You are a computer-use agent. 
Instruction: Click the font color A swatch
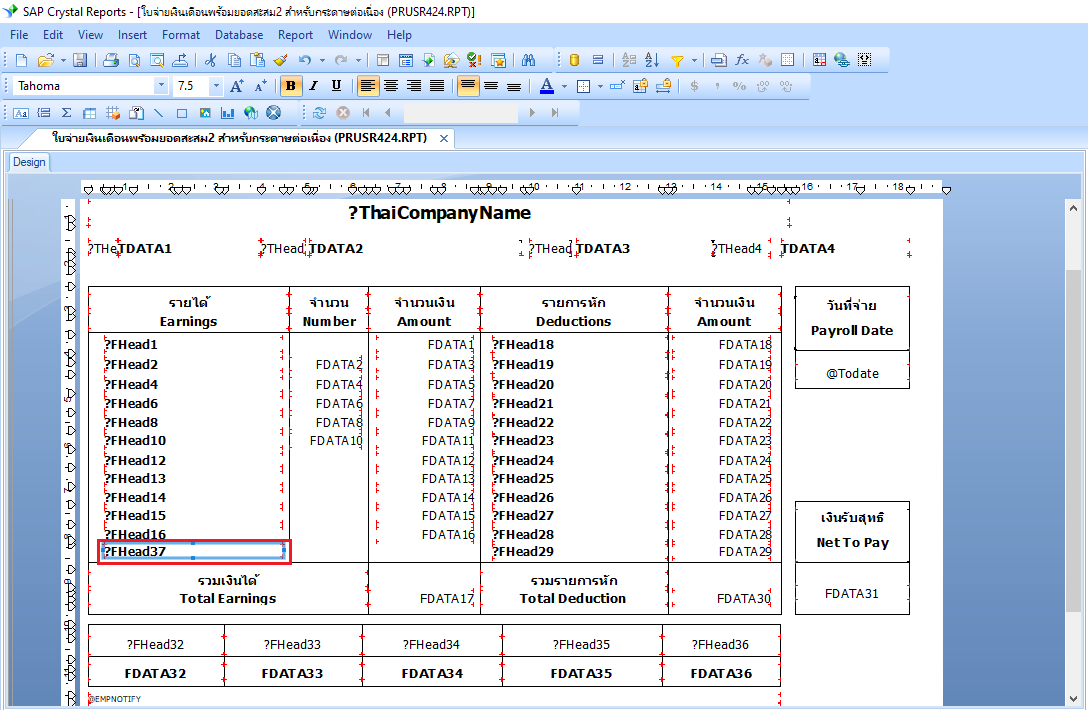(546, 86)
